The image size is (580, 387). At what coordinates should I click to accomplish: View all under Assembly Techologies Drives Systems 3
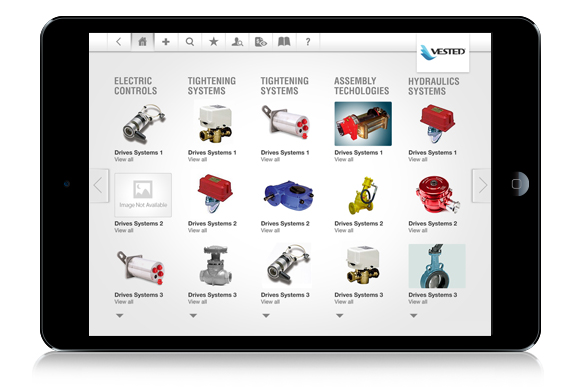344,302
